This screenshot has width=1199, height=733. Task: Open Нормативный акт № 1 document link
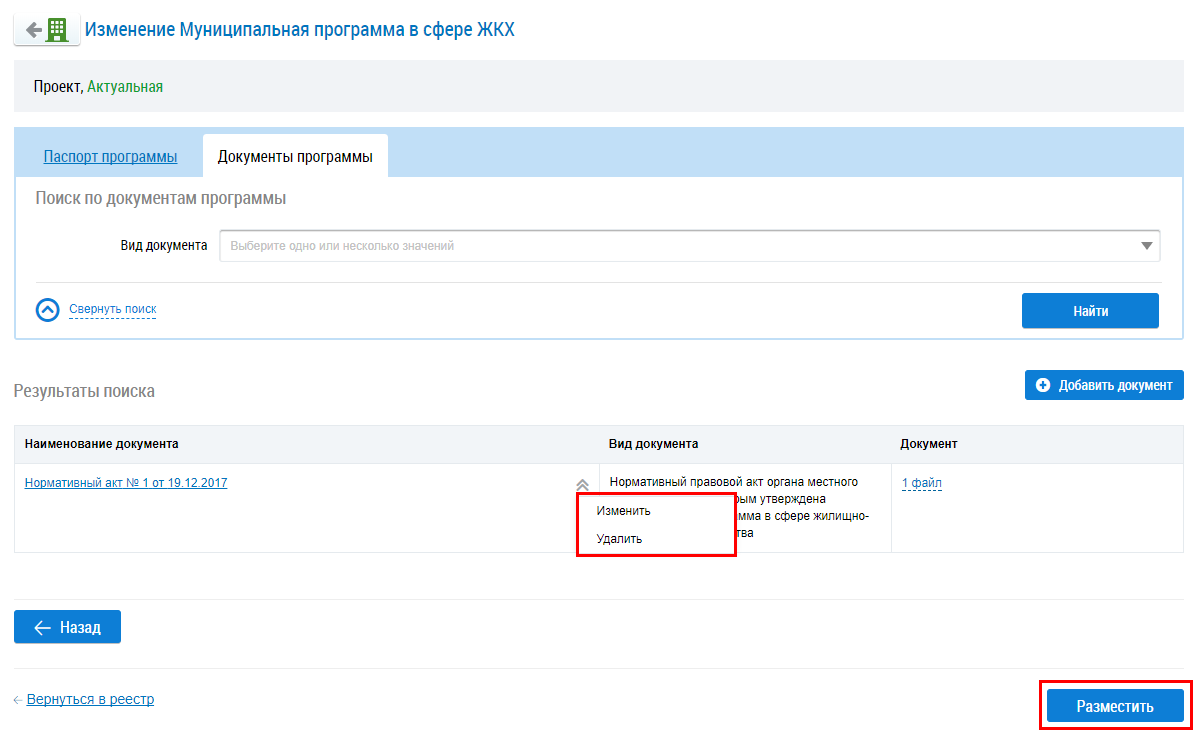(126, 483)
